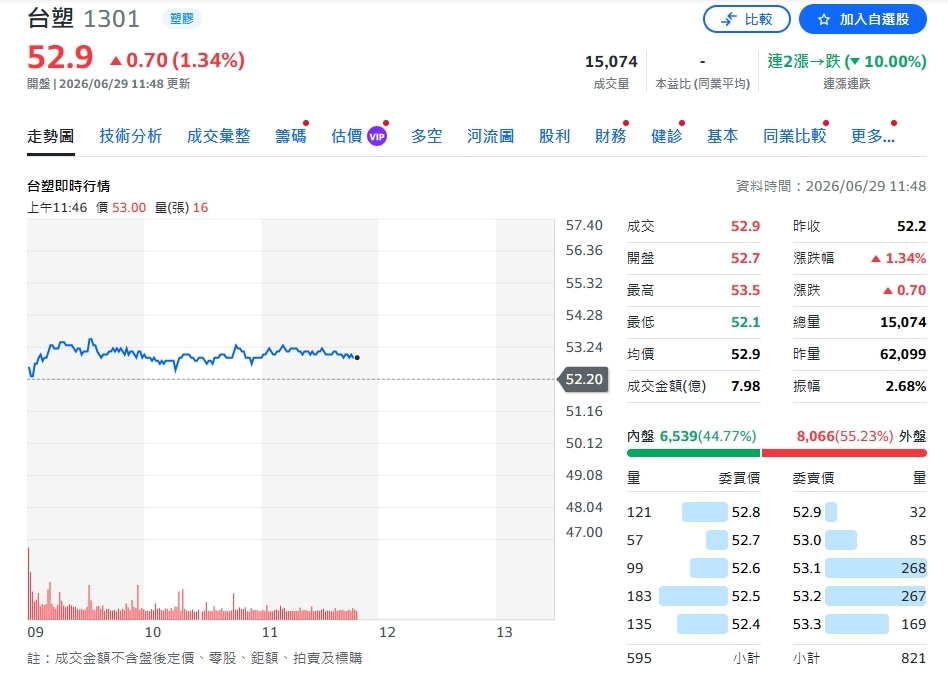Go to the 股利 tab
This screenshot has height=684, width=948.
click(554, 136)
